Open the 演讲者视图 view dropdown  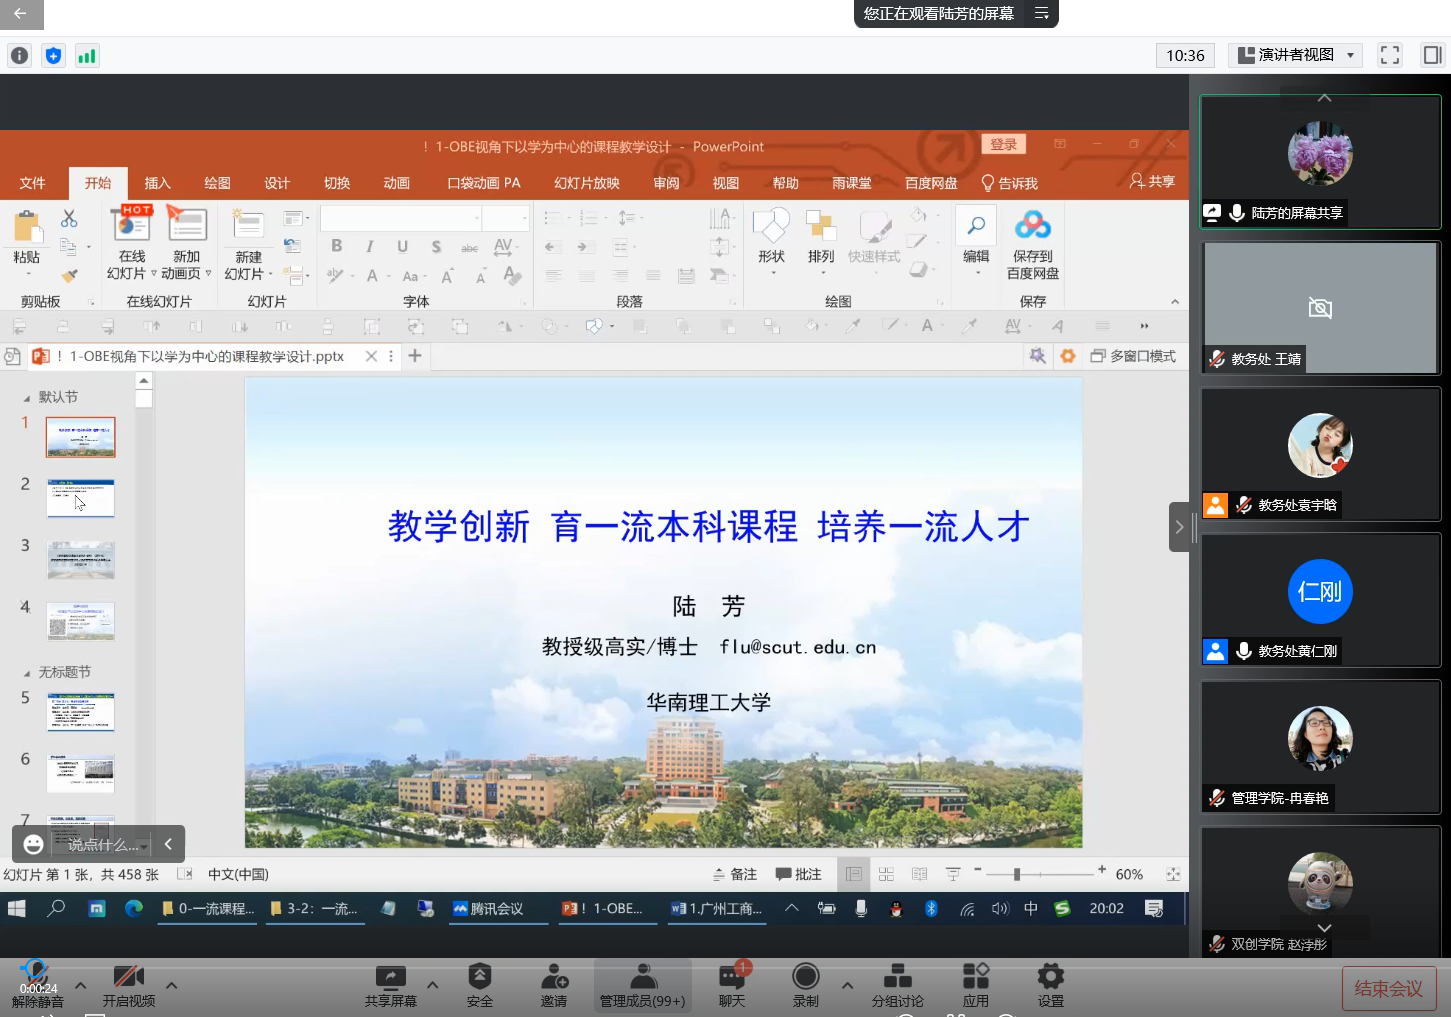click(1295, 55)
